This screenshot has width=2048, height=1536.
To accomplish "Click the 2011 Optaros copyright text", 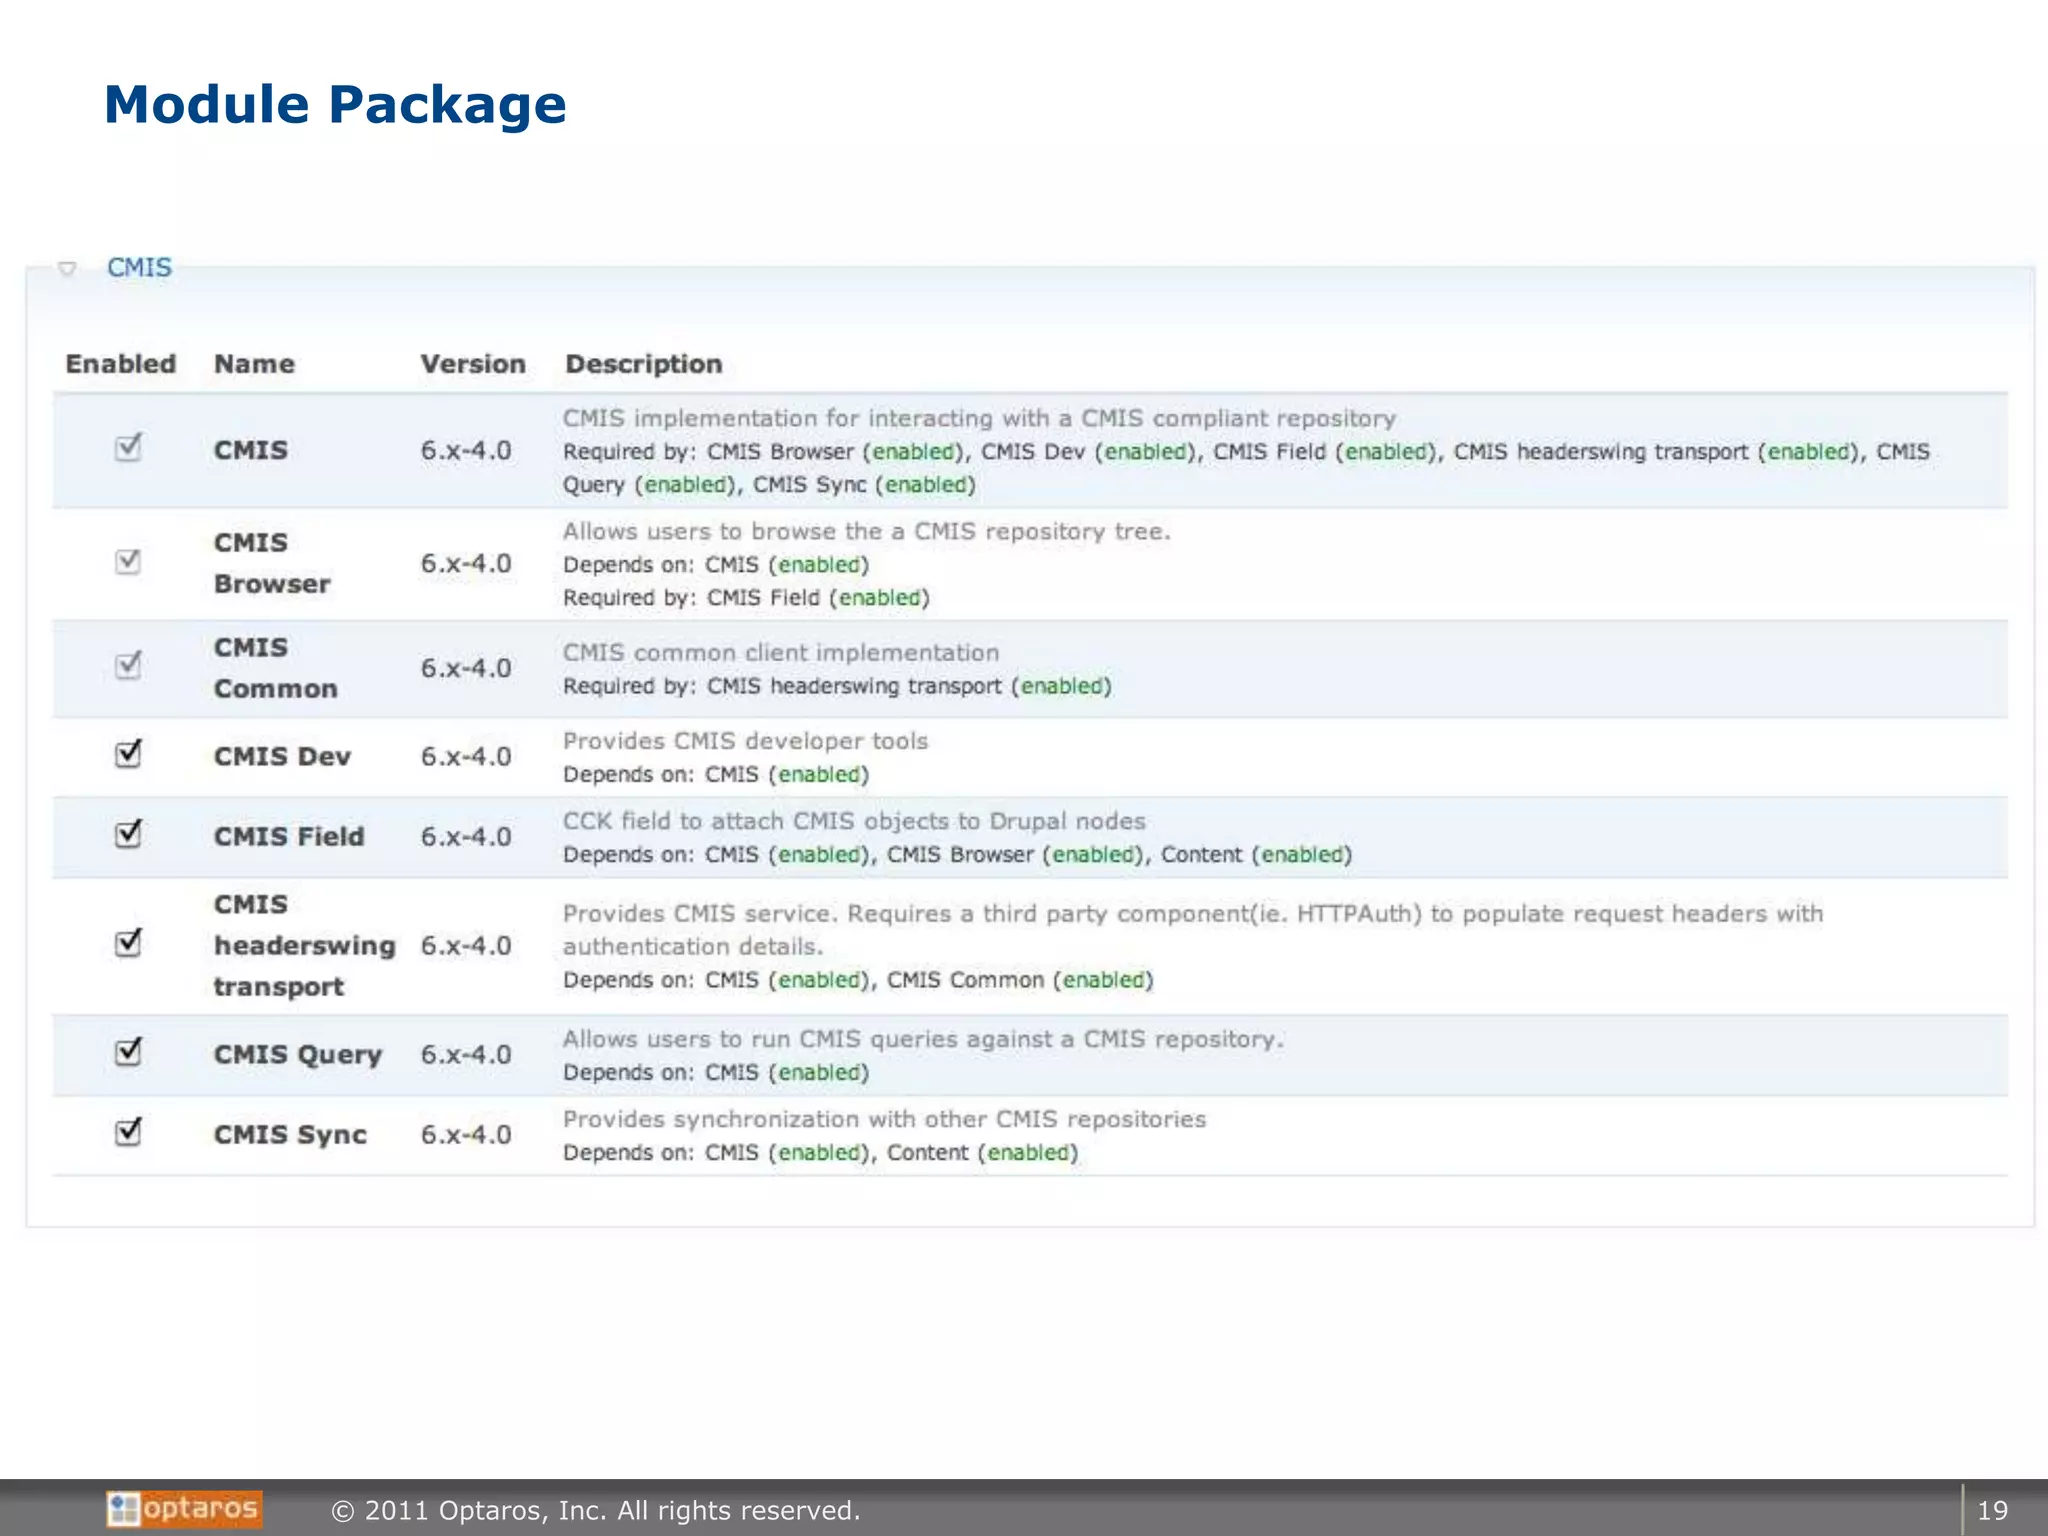I will [596, 1510].
